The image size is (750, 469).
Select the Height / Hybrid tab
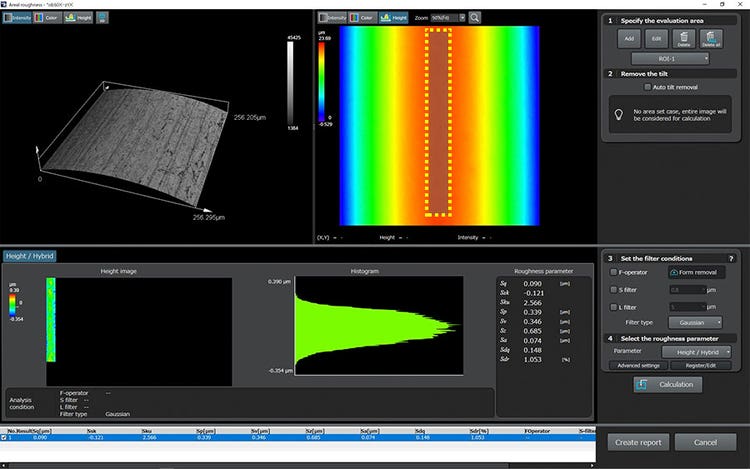tap(30, 256)
